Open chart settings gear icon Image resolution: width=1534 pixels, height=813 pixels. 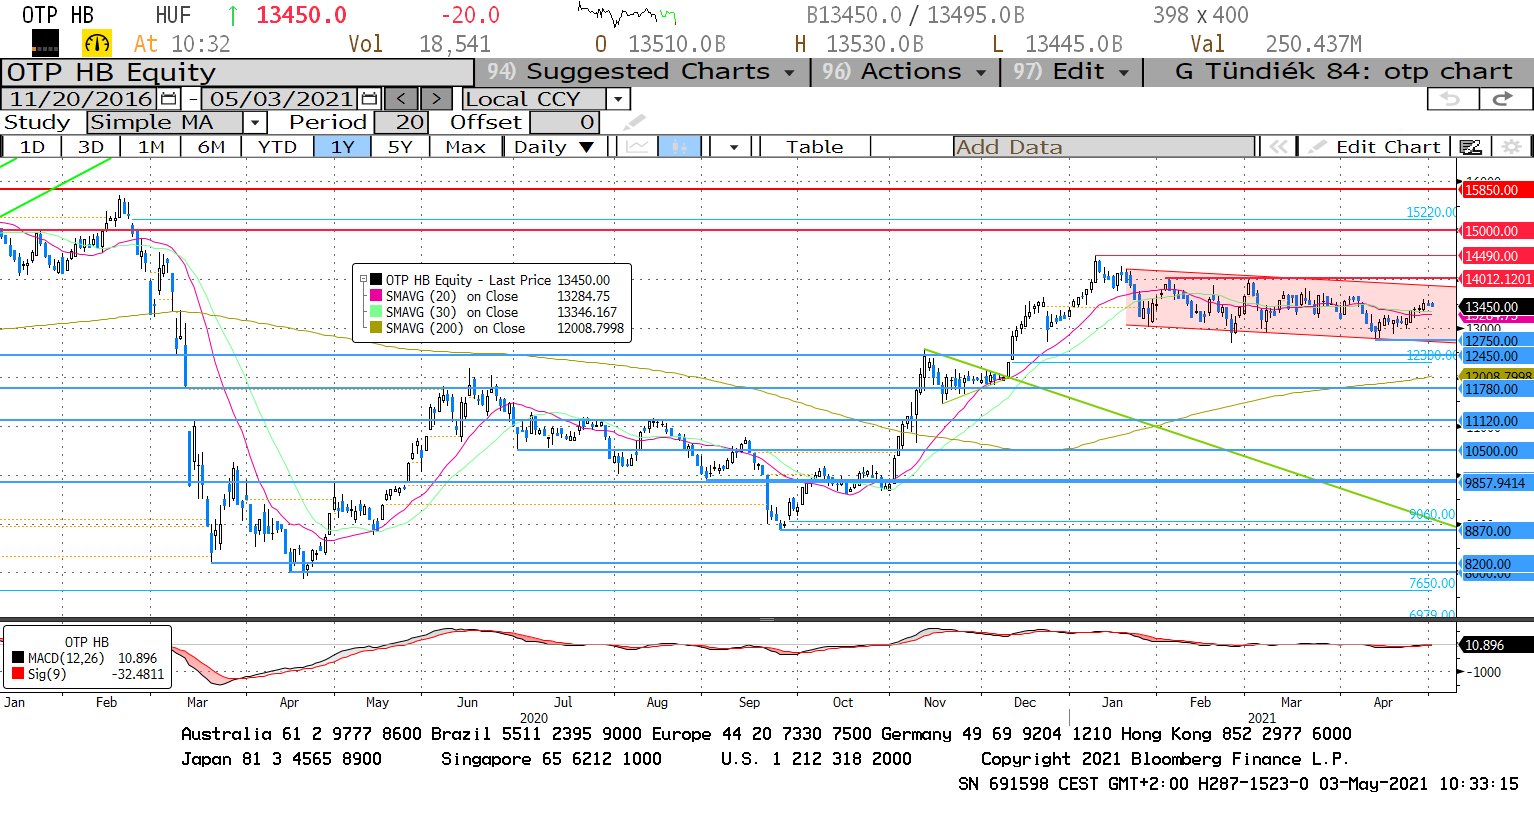[x=1511, y=147]
